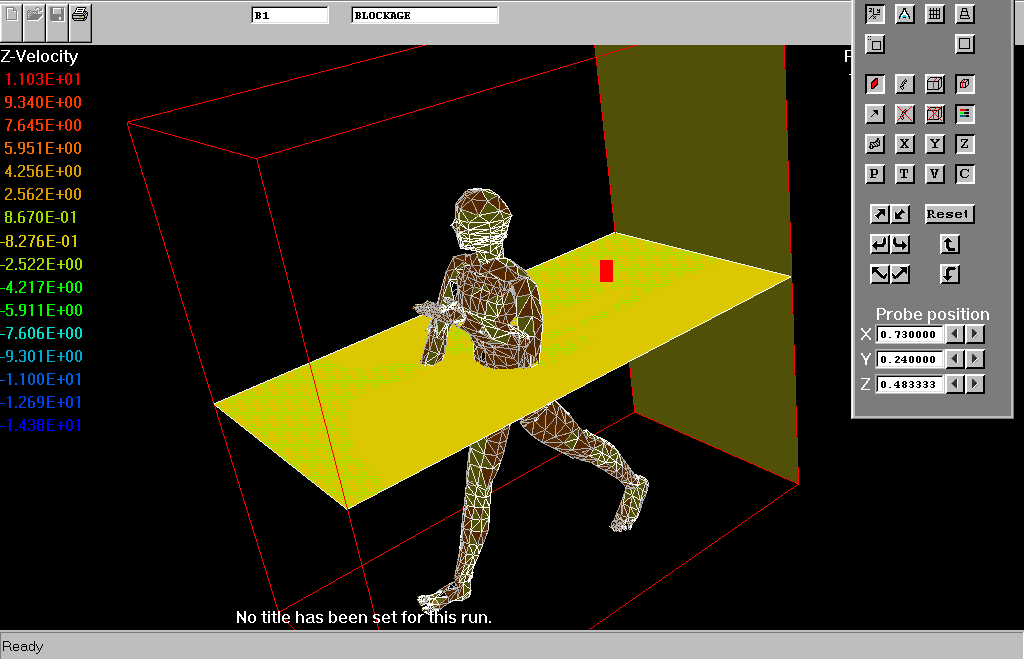Select the P (pressure) variable button
The height and width of the screenshot is (660, 1024).
(875, 174)
